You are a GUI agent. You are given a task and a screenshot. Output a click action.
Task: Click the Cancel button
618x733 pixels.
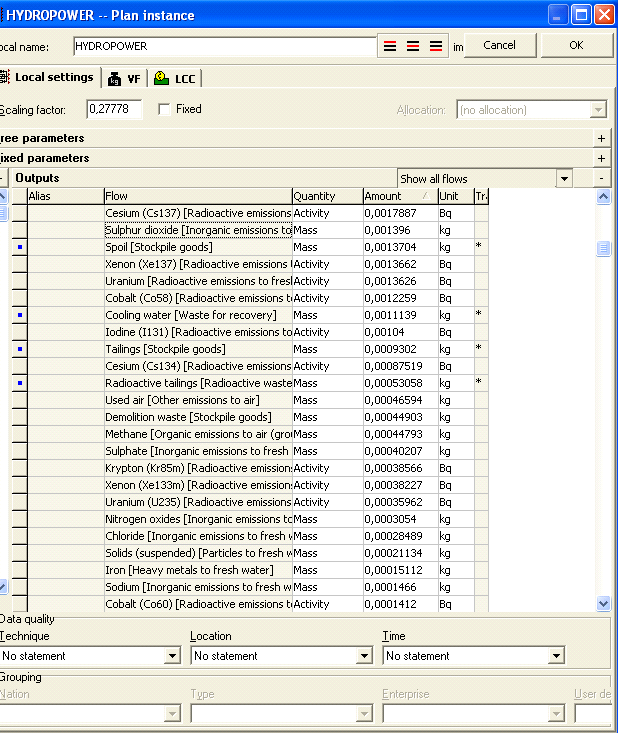(500, 45)
